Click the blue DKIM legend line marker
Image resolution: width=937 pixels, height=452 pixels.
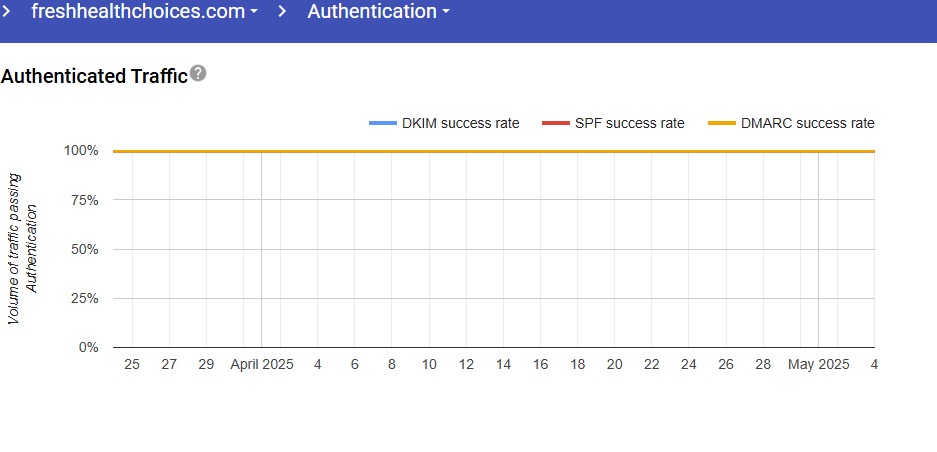coord(383,123)
